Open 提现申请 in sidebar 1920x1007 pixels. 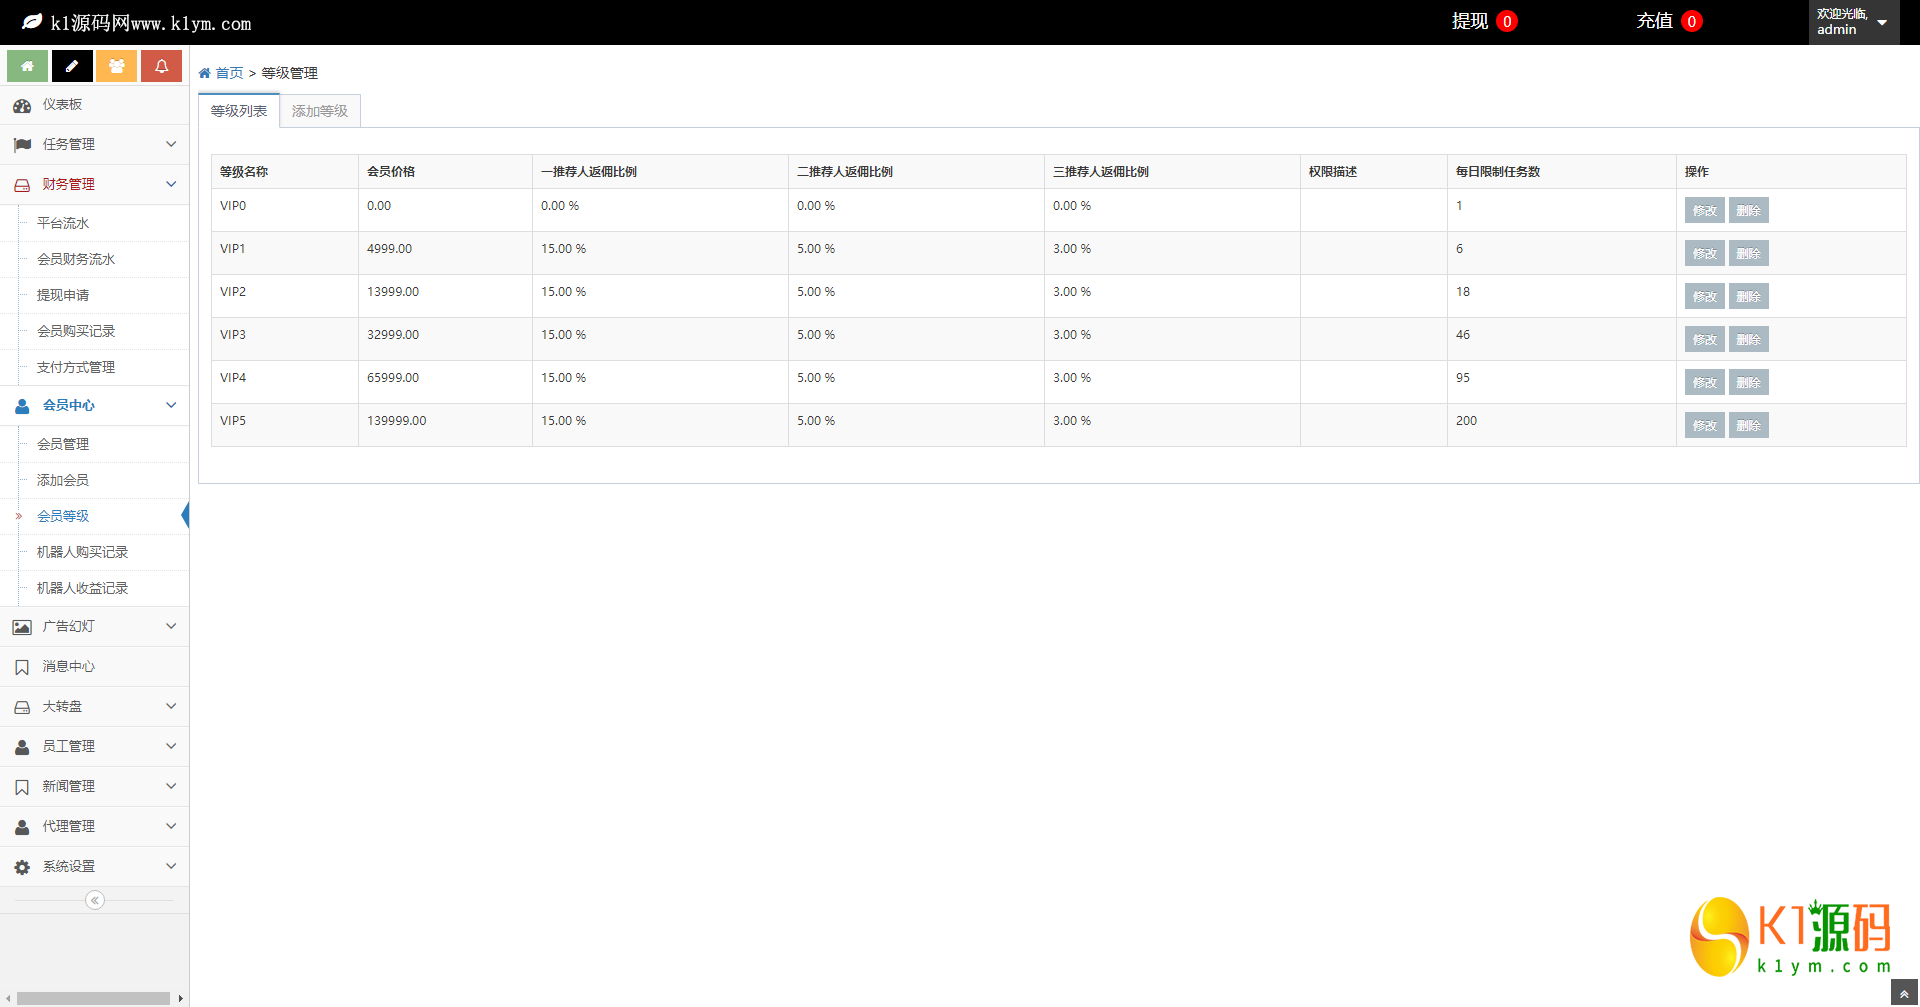click(x=63, y=295)
